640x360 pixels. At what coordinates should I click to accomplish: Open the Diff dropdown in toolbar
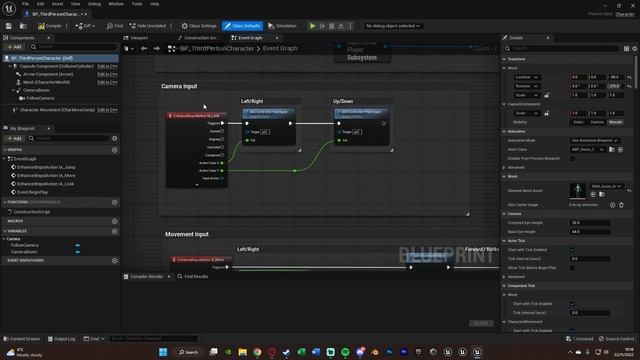(85, 26)
